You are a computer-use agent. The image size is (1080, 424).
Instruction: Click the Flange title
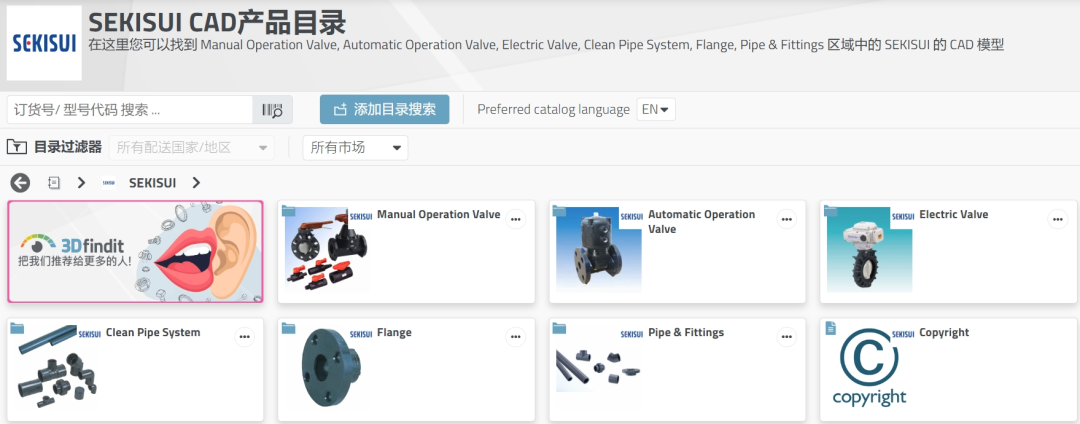394,332
